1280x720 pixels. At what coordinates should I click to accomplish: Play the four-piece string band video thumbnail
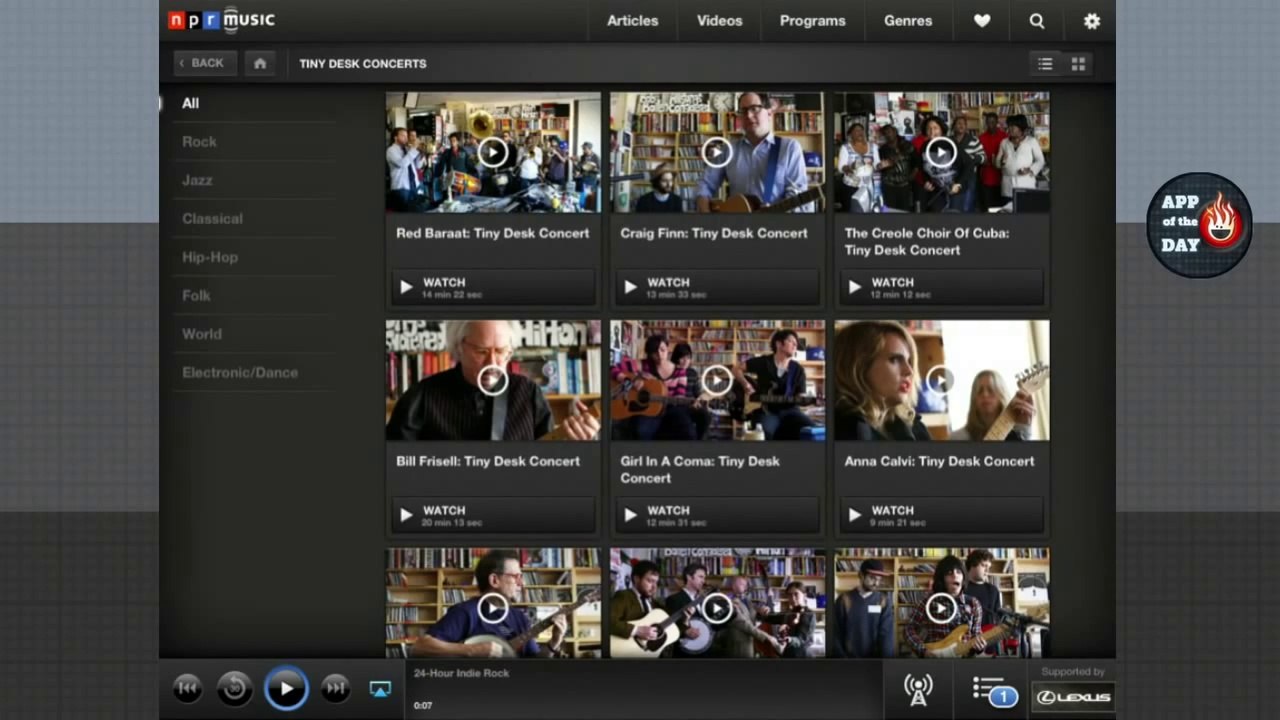pos(717,607)
